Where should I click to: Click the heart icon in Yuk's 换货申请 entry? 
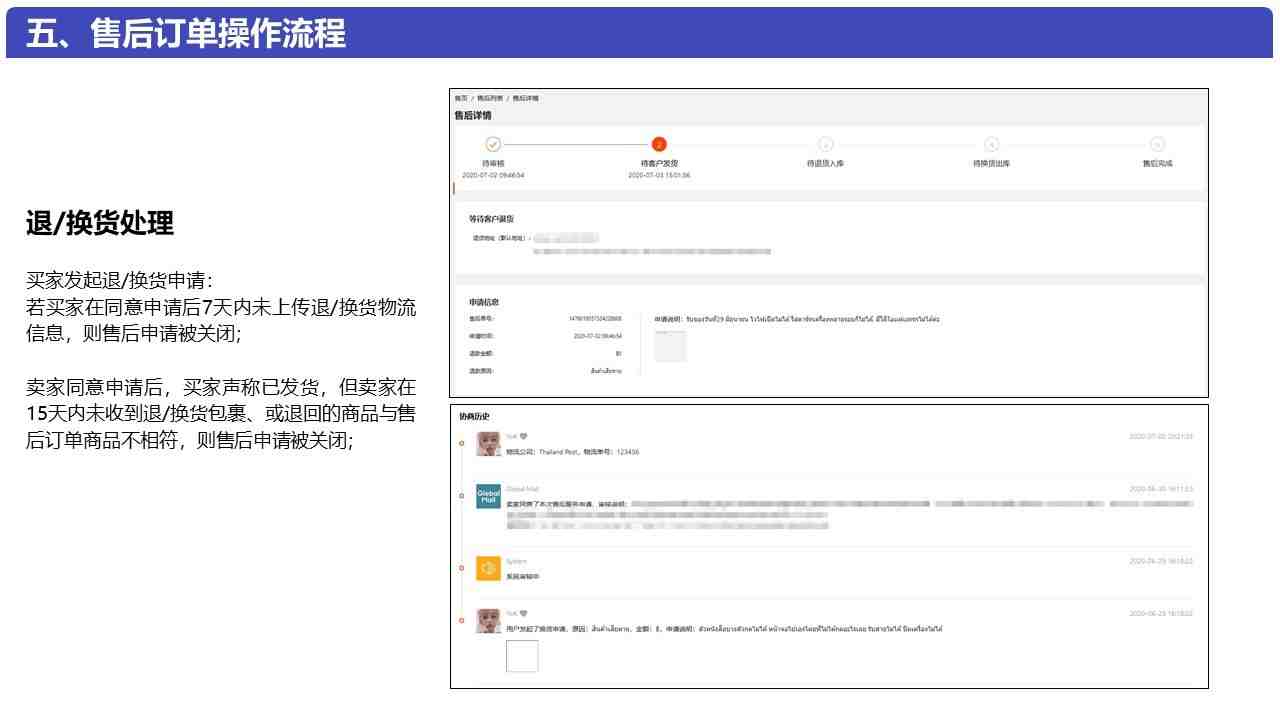point(524,613)
